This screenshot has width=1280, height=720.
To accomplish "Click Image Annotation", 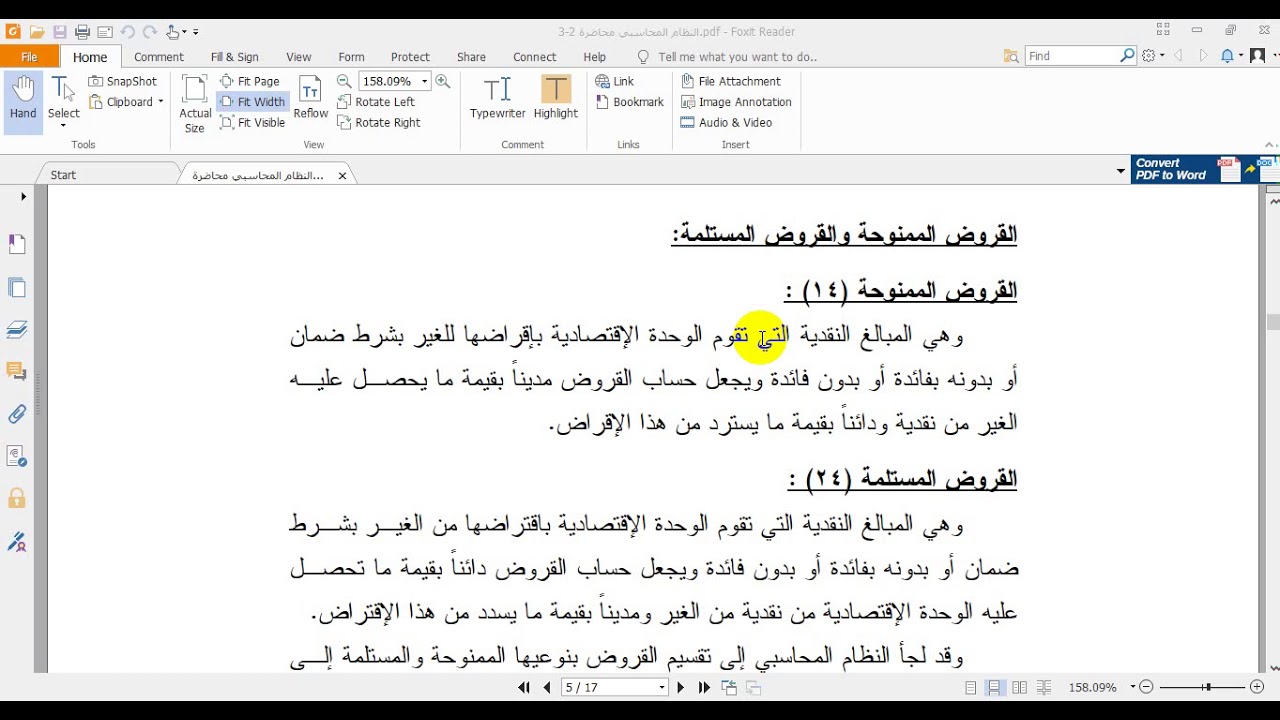I will (736, 102).
